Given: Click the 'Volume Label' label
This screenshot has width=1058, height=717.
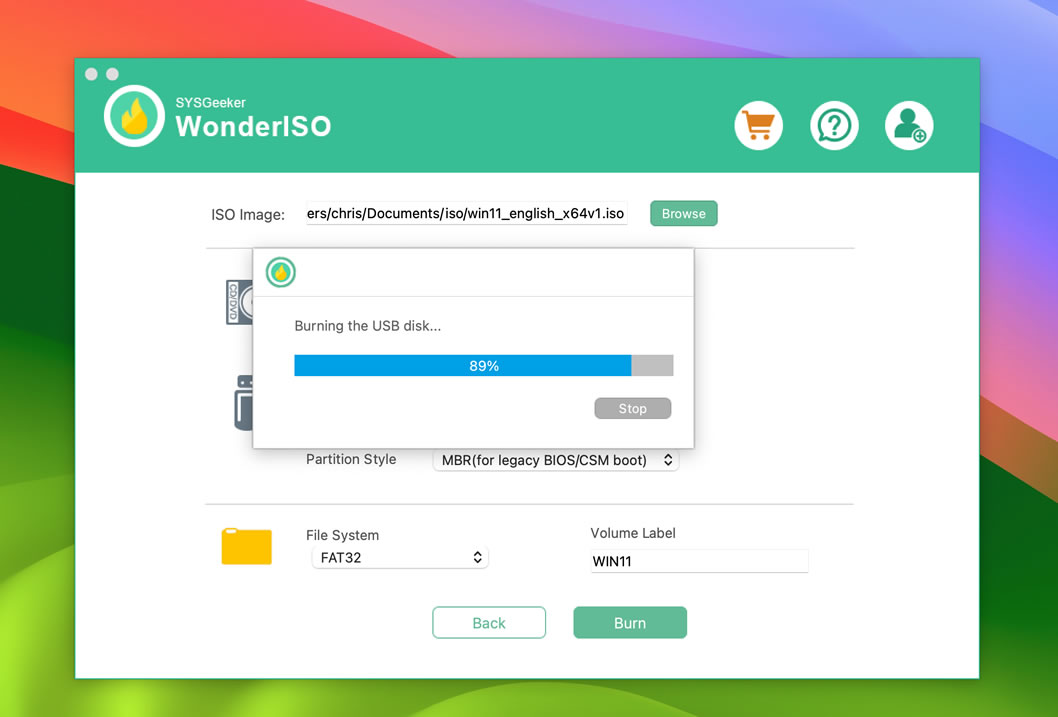Looking at the screenshot, I should point(632,533).
